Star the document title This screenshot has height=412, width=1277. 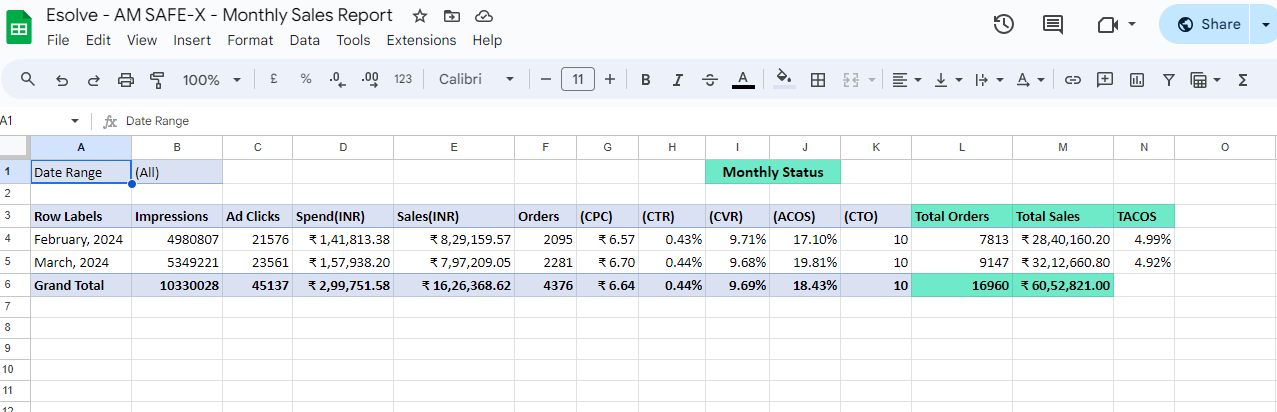(420, 16)
